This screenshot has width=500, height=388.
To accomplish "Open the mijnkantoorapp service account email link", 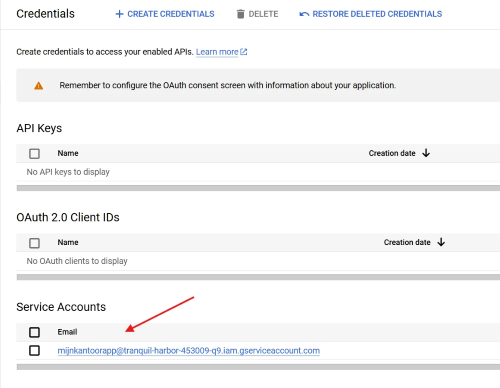I will click(189, 351).
